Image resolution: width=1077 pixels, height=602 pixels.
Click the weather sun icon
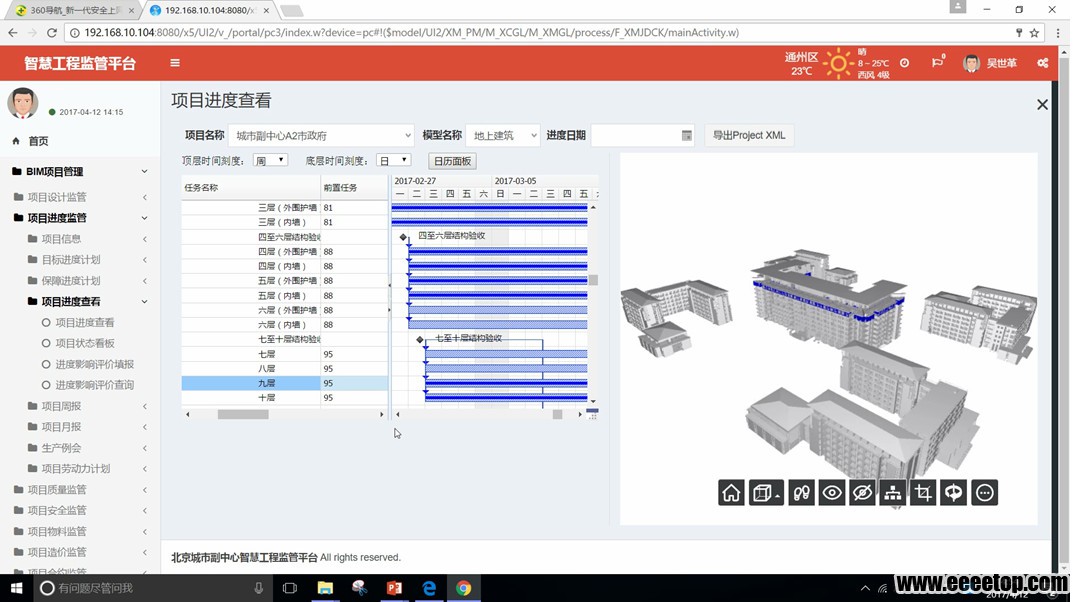(x=838, y=64)
